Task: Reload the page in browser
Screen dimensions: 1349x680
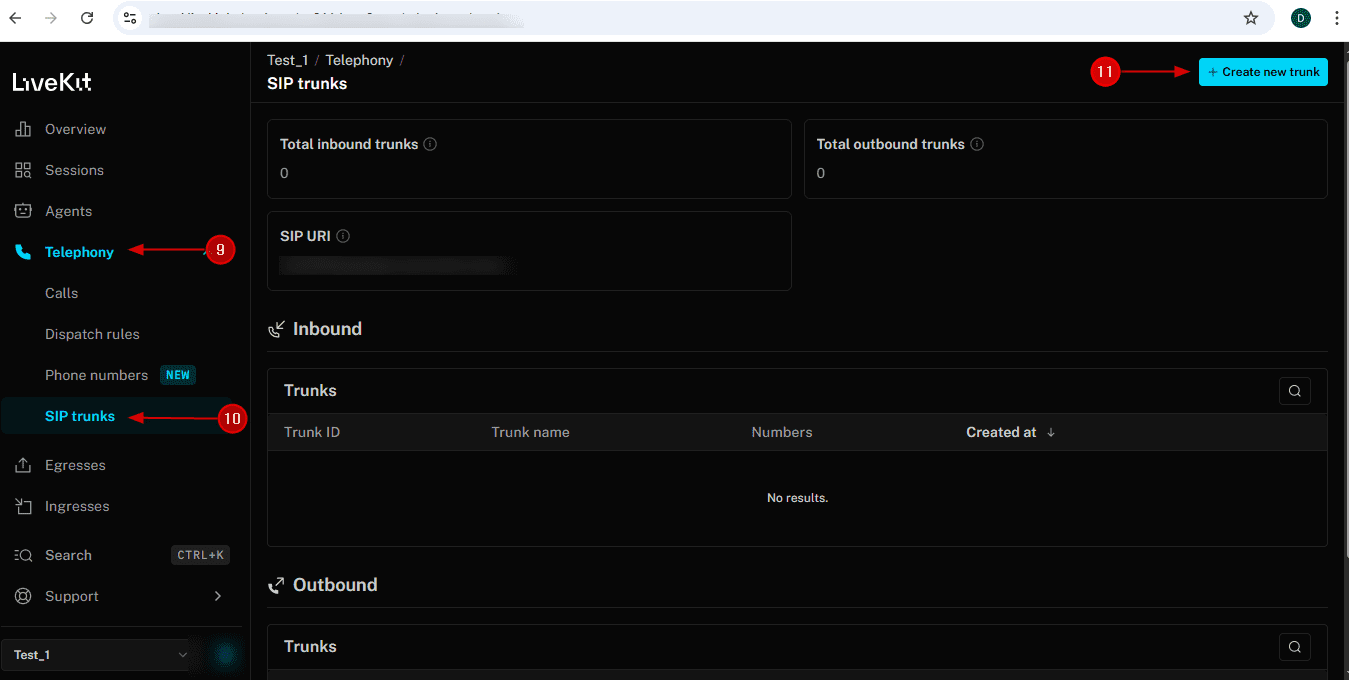Action: pyautogui.click(x=87, y=18)
